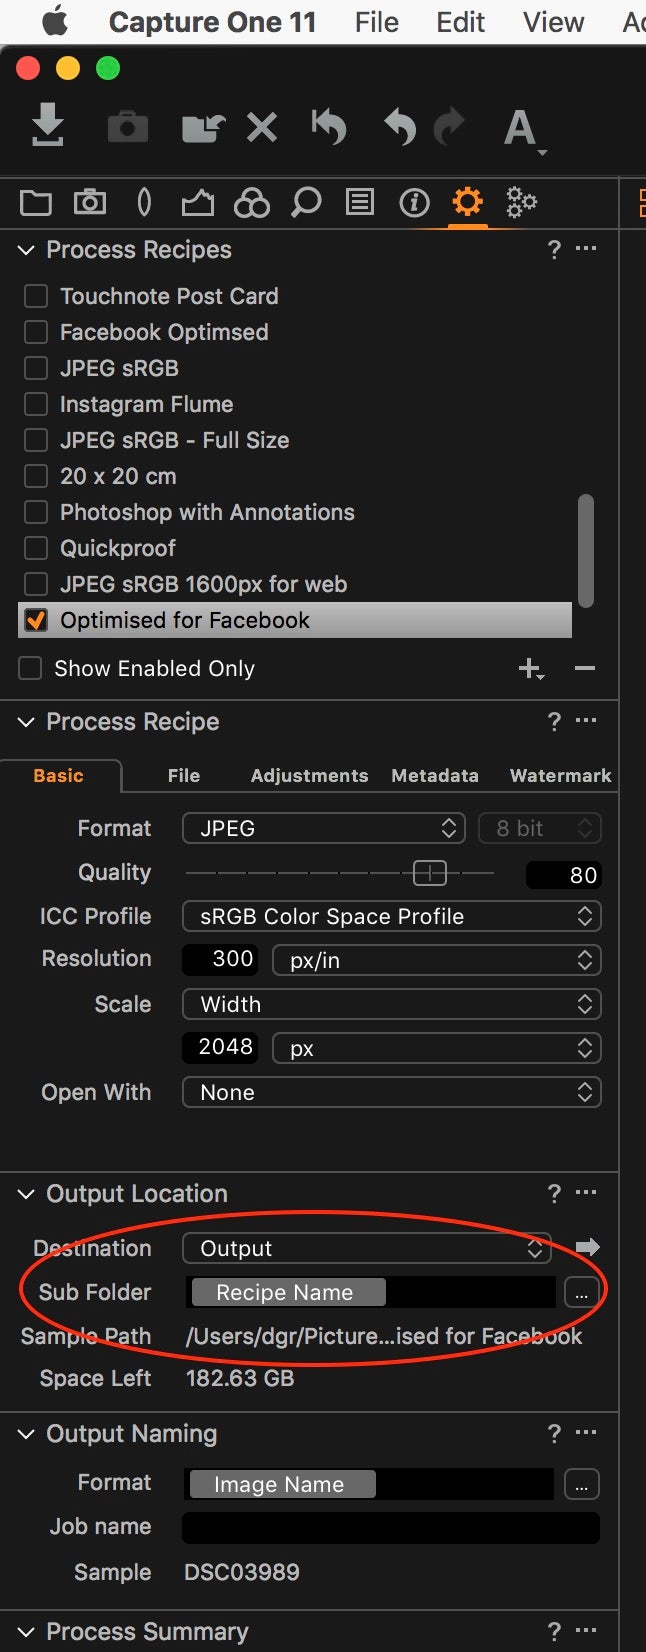
Task: Open the Batch tool tab gears icon
Action: [x=521, y=203]
